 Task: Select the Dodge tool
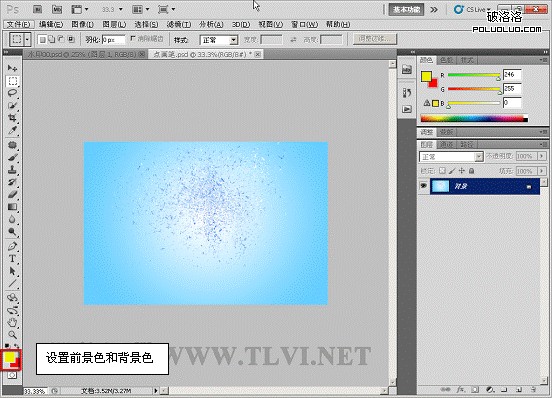click(12, 232)
